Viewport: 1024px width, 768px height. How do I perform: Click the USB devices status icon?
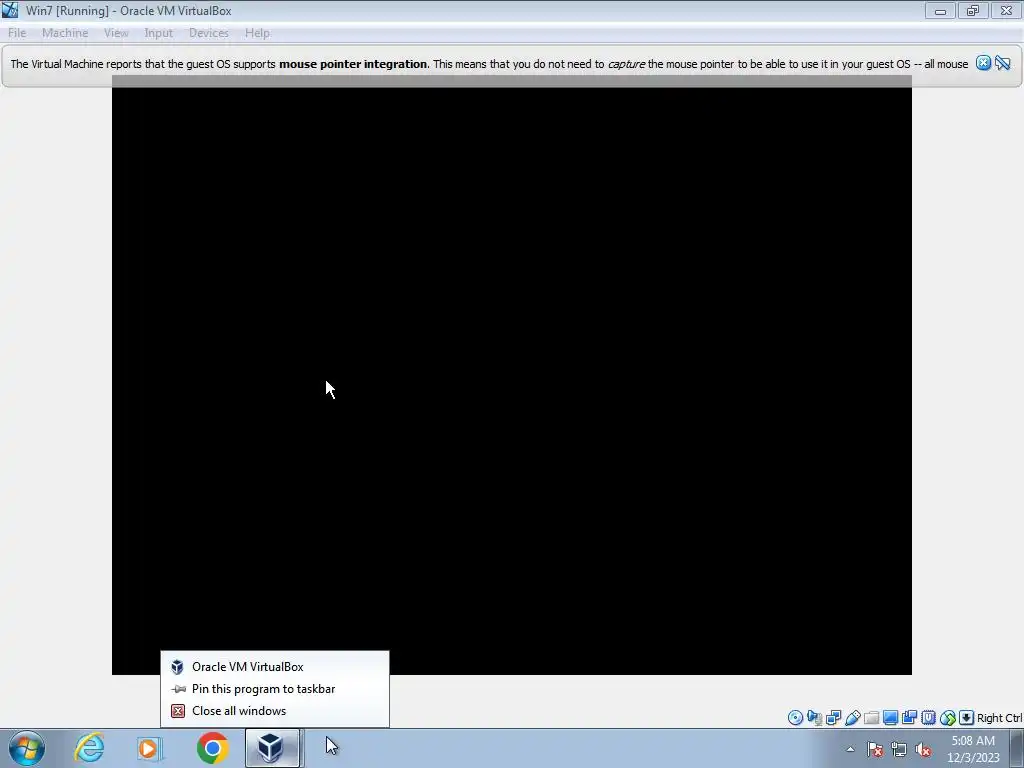click(852, 718)
